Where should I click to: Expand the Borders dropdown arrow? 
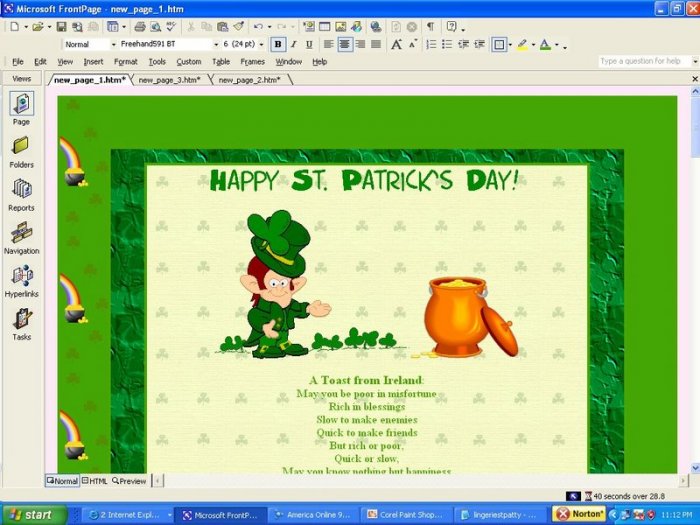[510, 44]
